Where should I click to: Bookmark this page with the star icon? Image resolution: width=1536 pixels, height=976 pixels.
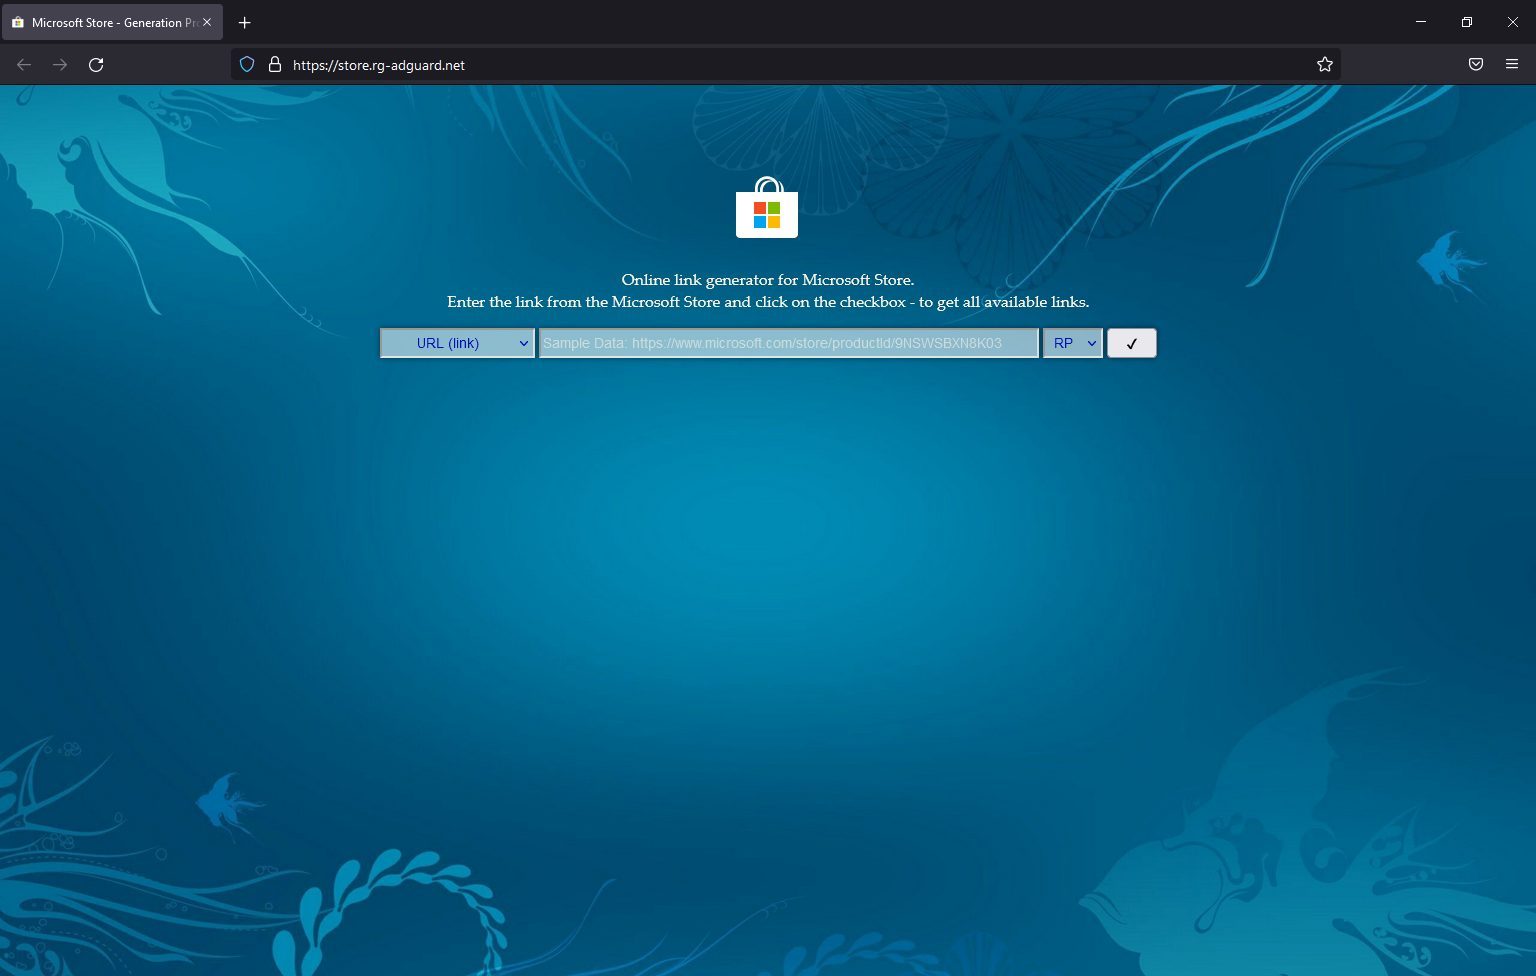click(1325, 65)
